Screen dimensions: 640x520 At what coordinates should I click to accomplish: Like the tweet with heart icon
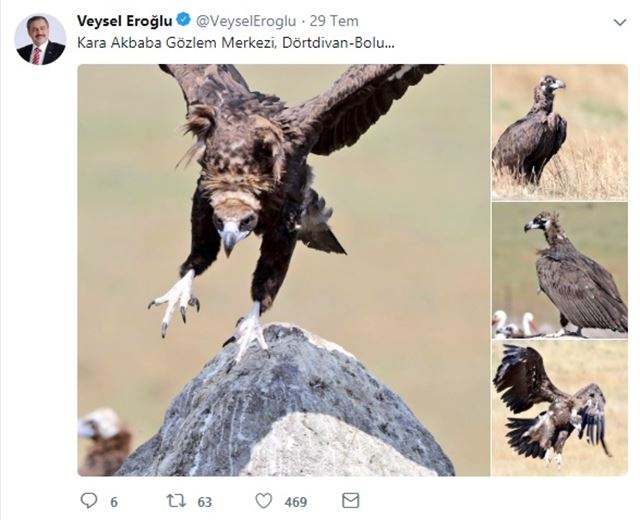264,501
